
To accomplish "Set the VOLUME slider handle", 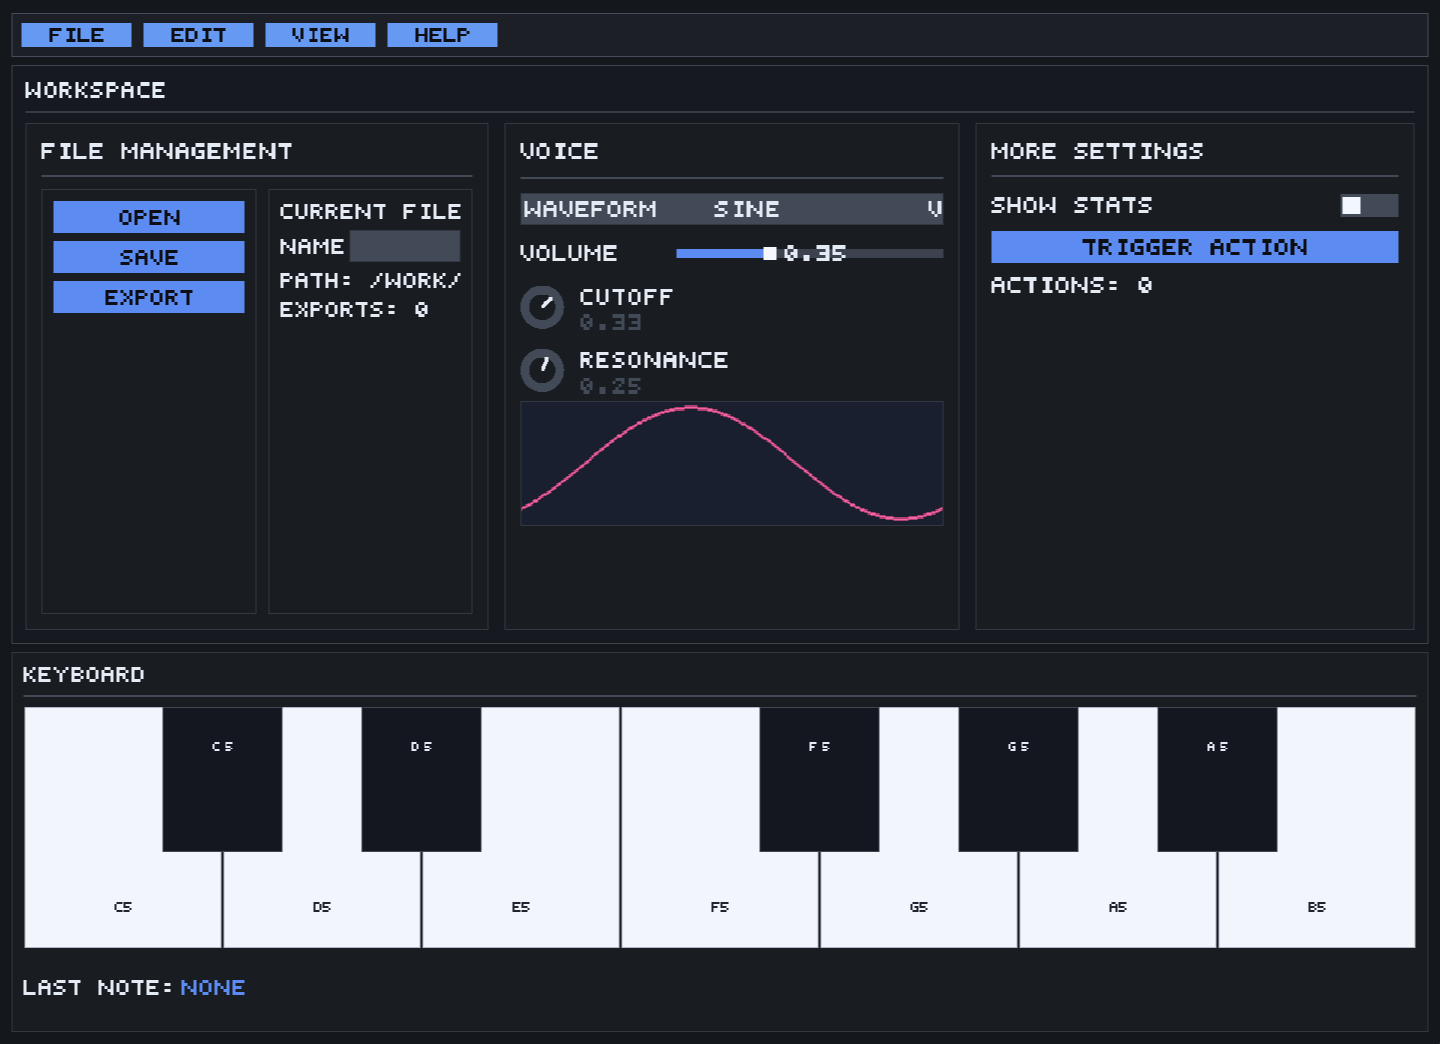I will click(769, 253).
